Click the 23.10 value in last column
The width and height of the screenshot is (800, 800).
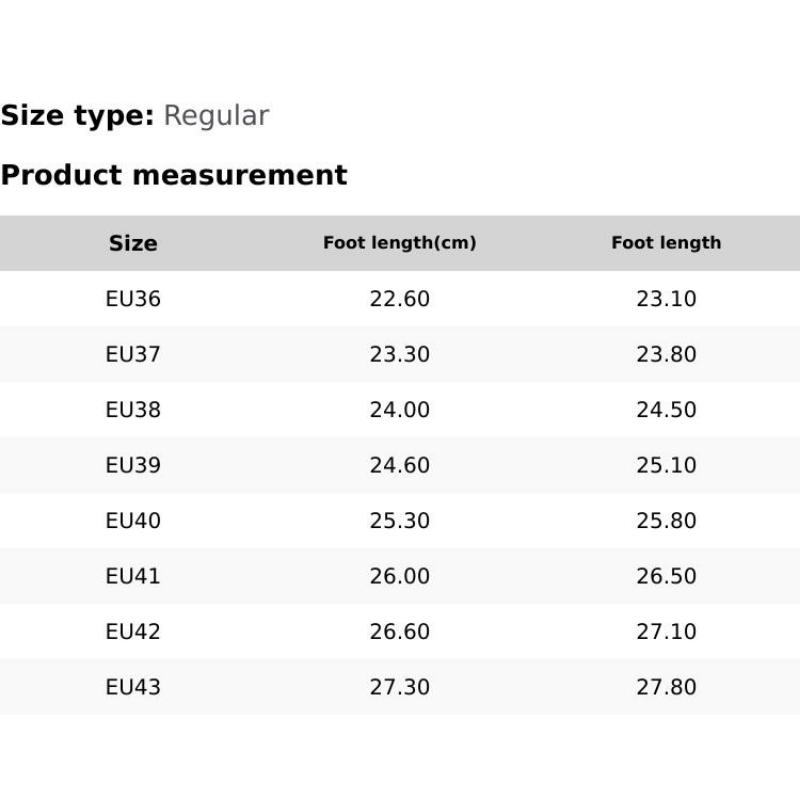tap(666, 299)
